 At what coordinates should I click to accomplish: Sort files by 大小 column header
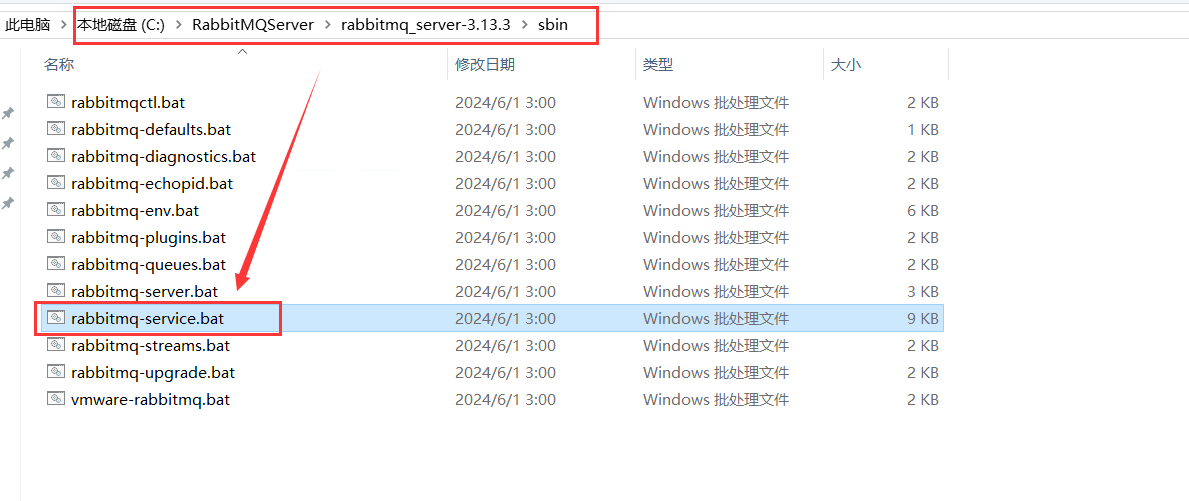(x=846, y=65)
